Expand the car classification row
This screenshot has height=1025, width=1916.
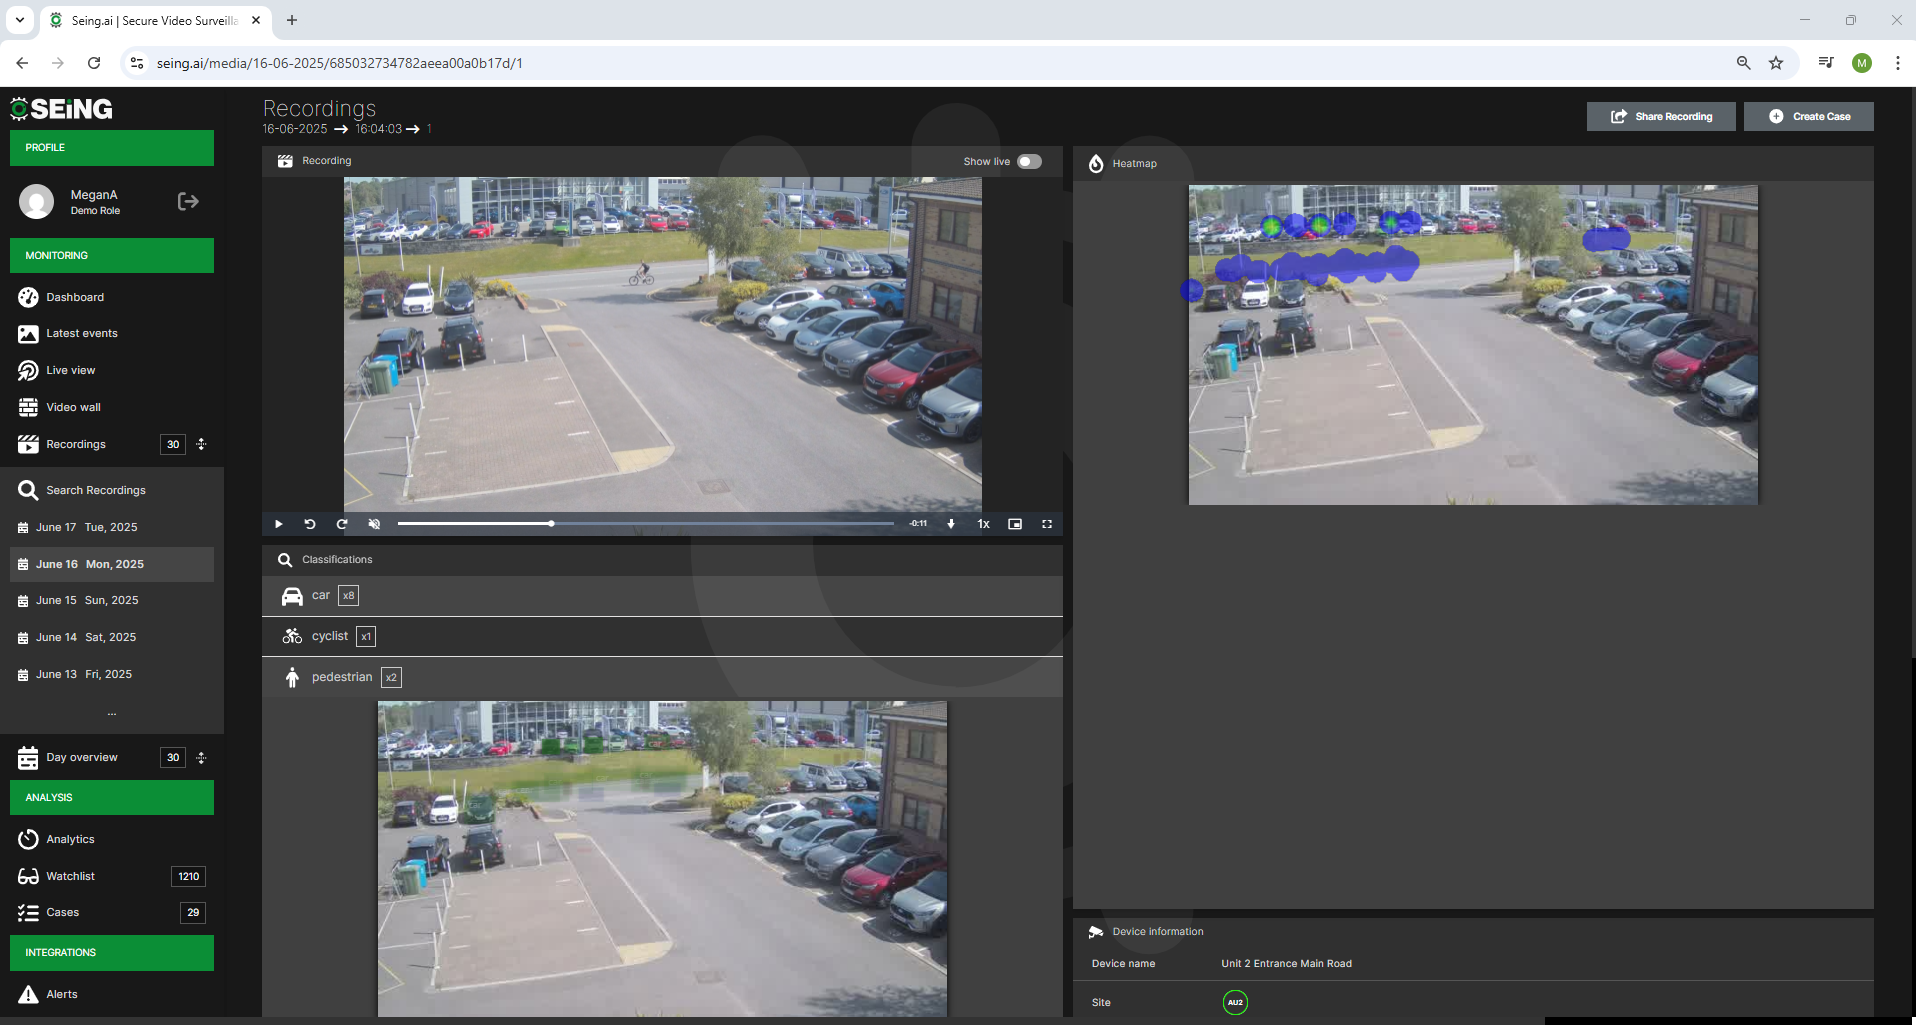tap(662, 596)
